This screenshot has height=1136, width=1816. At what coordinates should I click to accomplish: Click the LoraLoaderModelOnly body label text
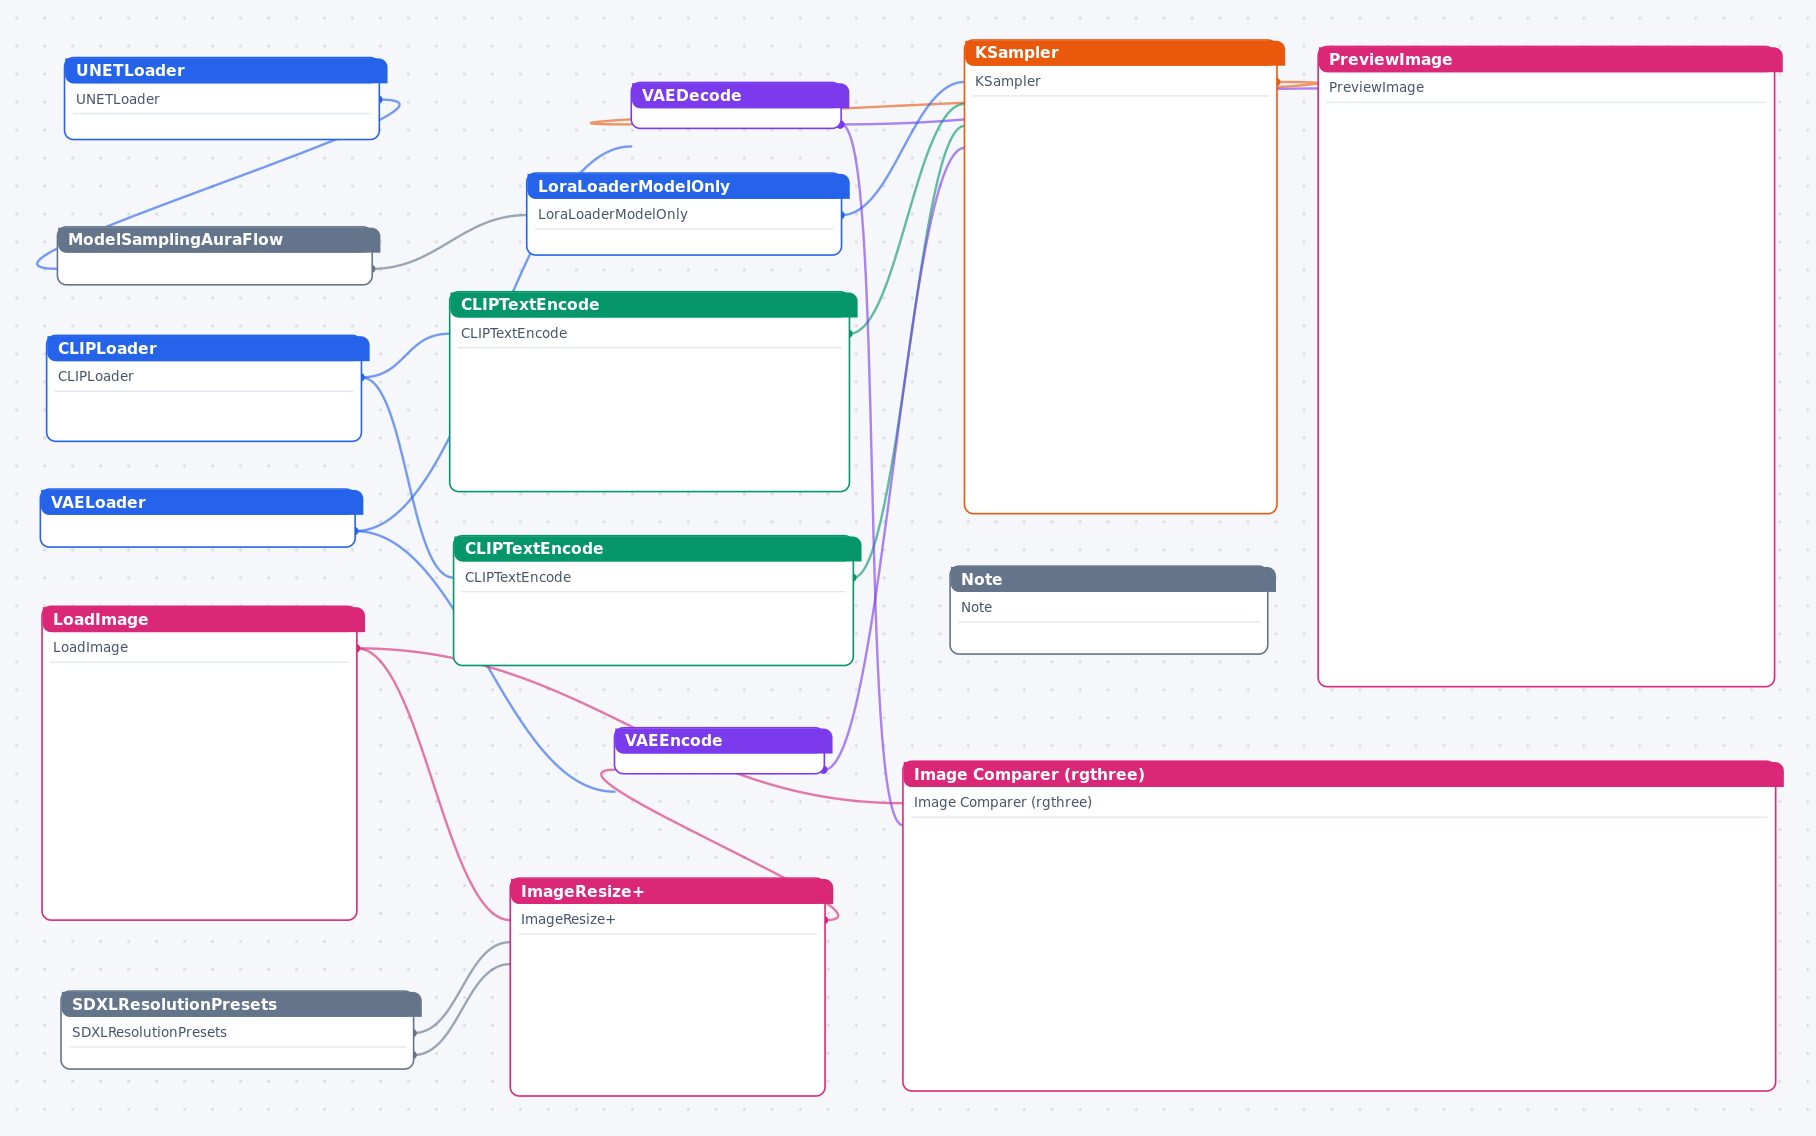[612, 214]
